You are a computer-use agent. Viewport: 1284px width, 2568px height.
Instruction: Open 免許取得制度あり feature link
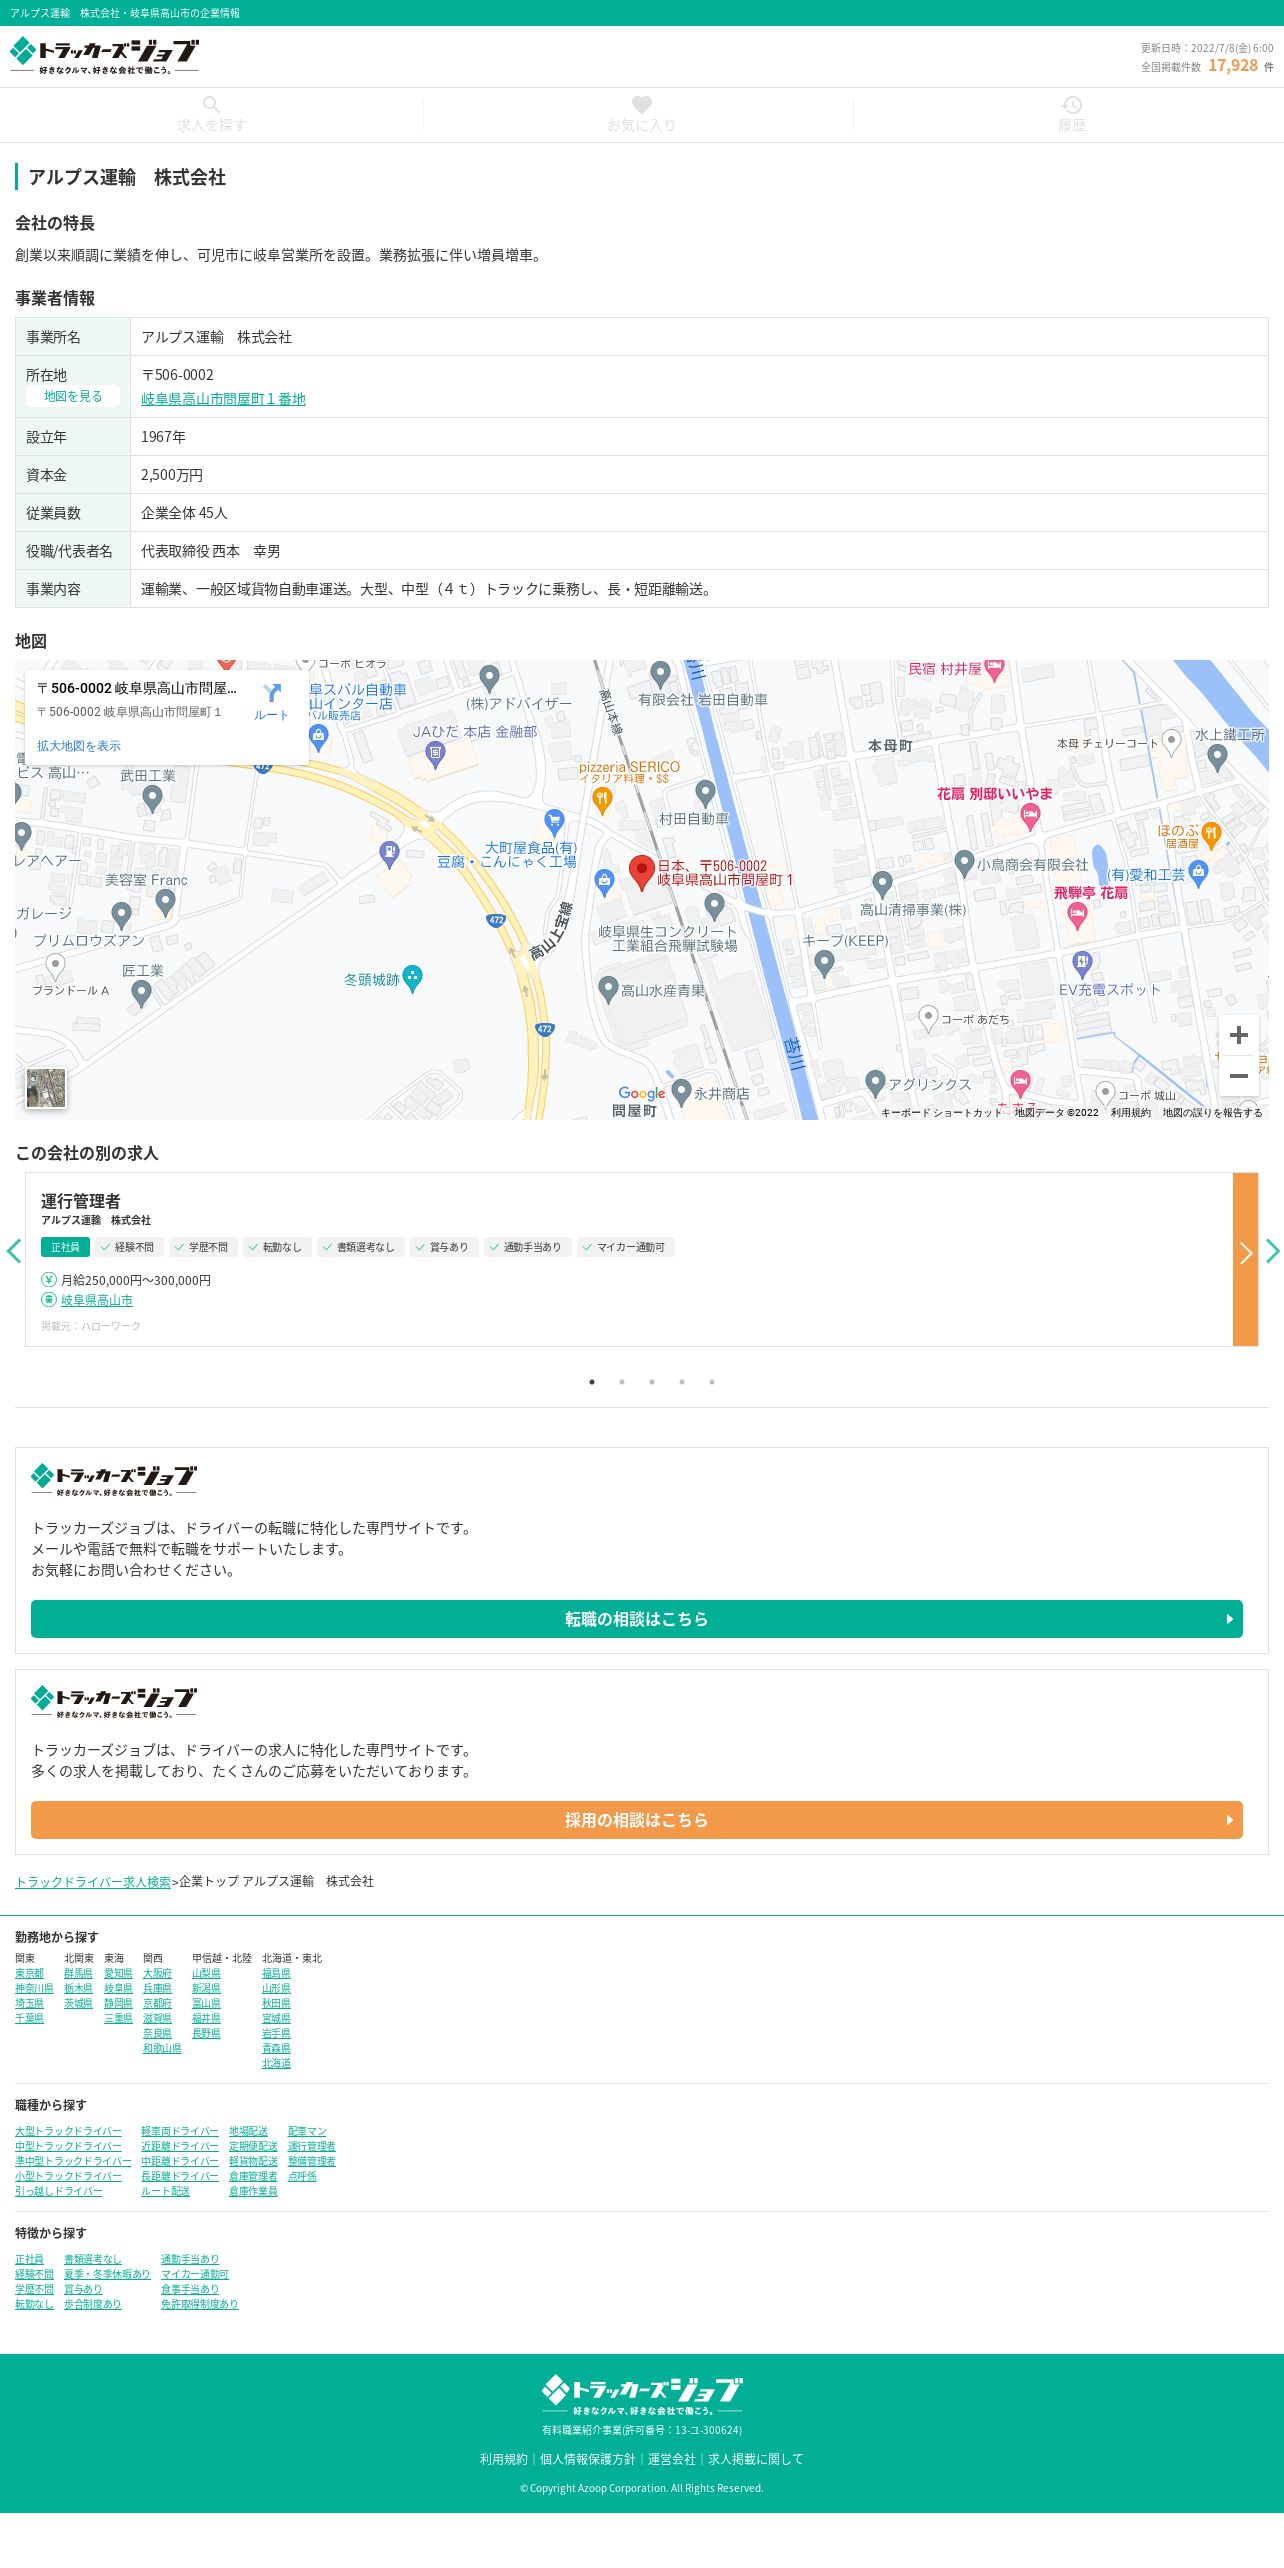200,2304
